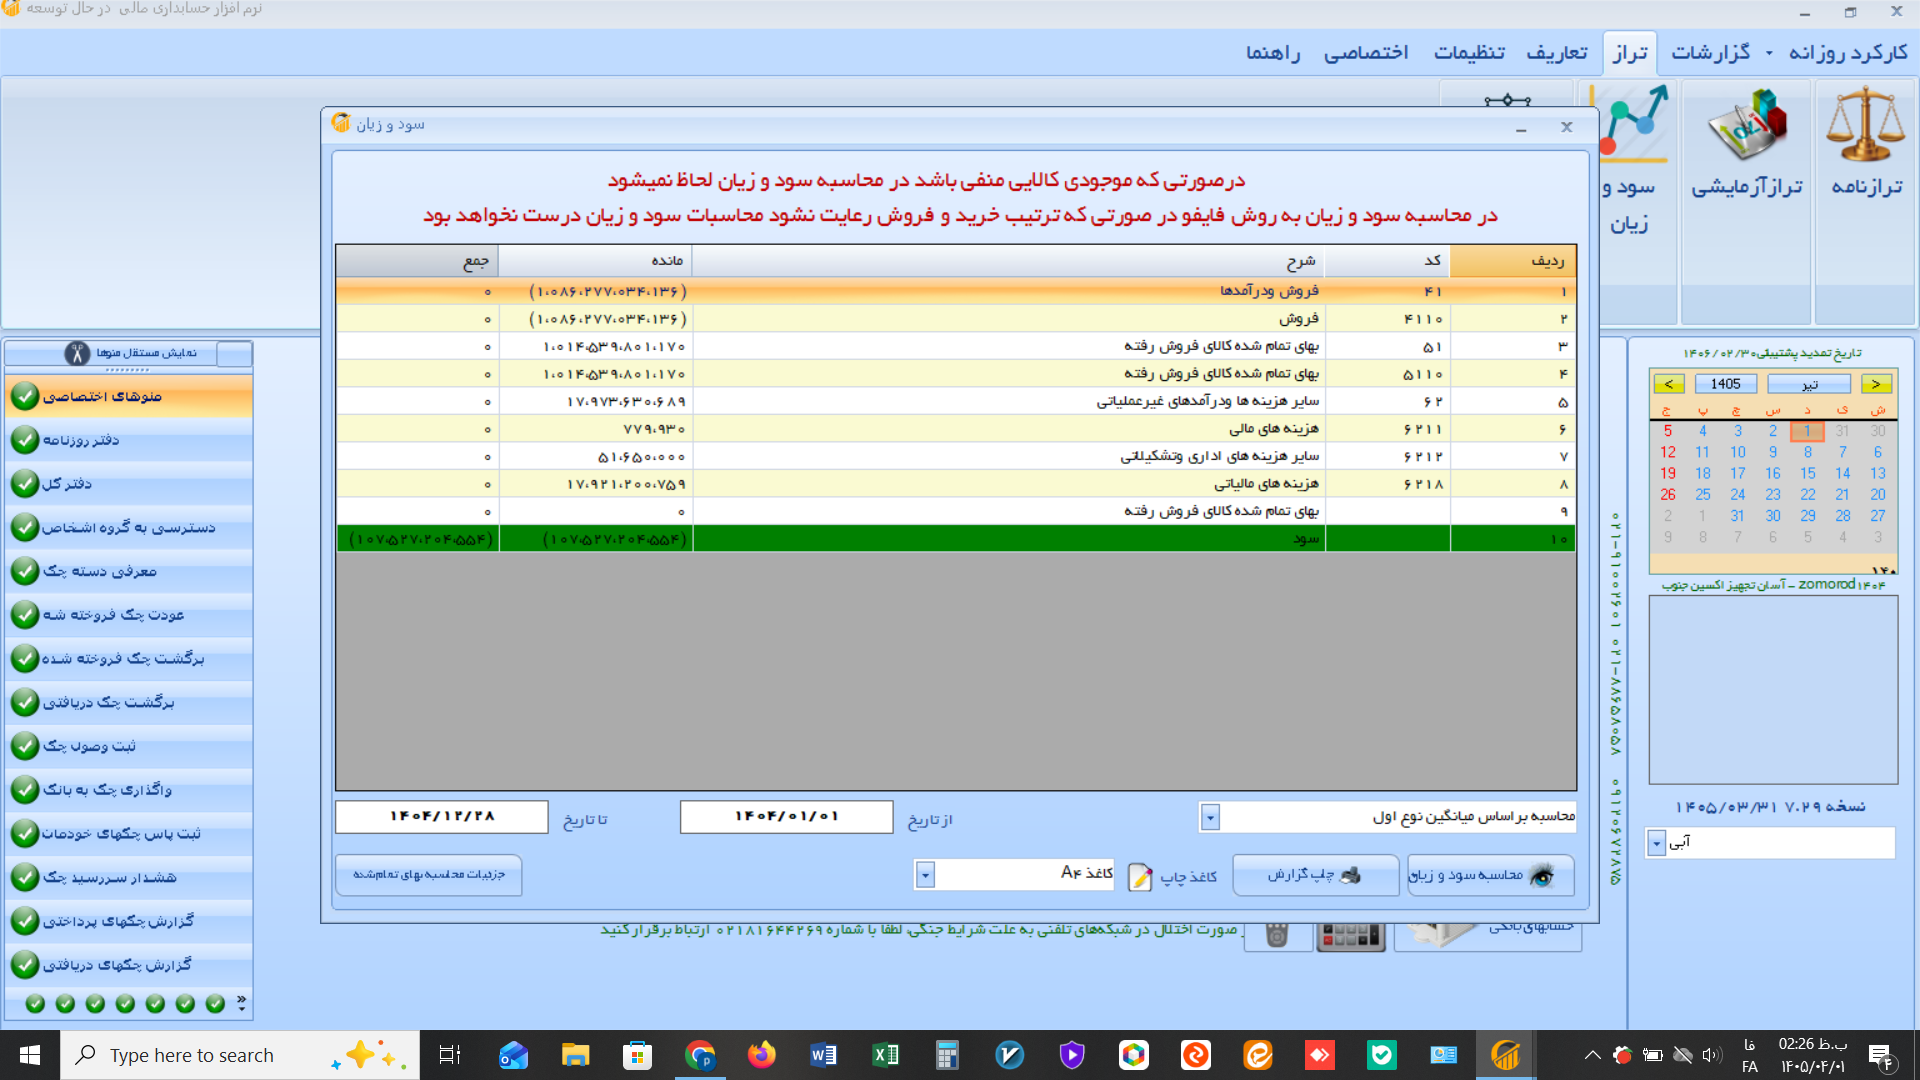Click the تیر month button in calendar
This screenshot has height=1080, width=1920.
pyautogui.click(x=1808, y=384)
